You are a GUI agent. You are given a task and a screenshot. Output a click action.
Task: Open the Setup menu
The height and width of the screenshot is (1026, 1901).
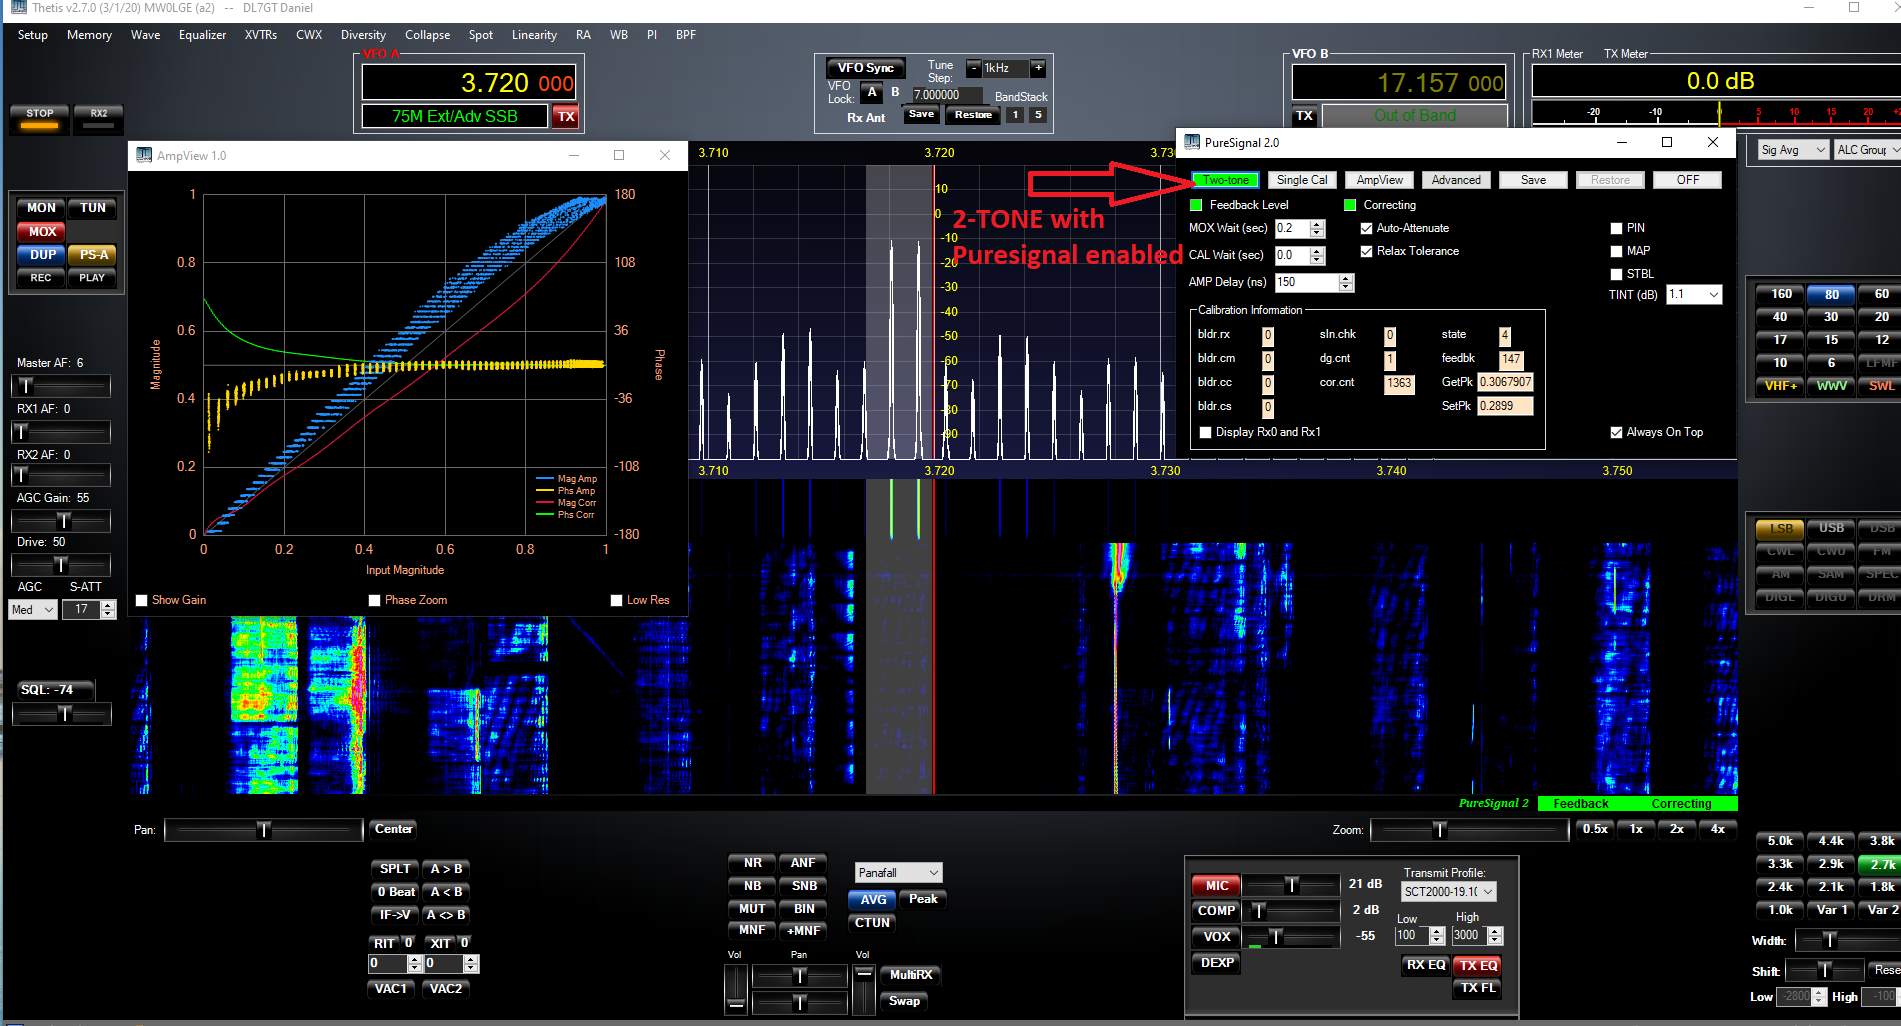33,35
